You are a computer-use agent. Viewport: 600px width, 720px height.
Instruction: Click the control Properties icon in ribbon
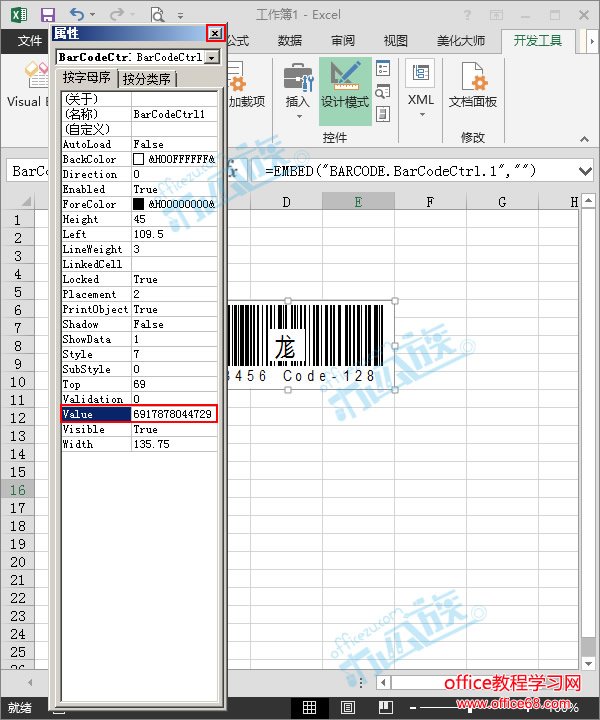pos(383,69)
